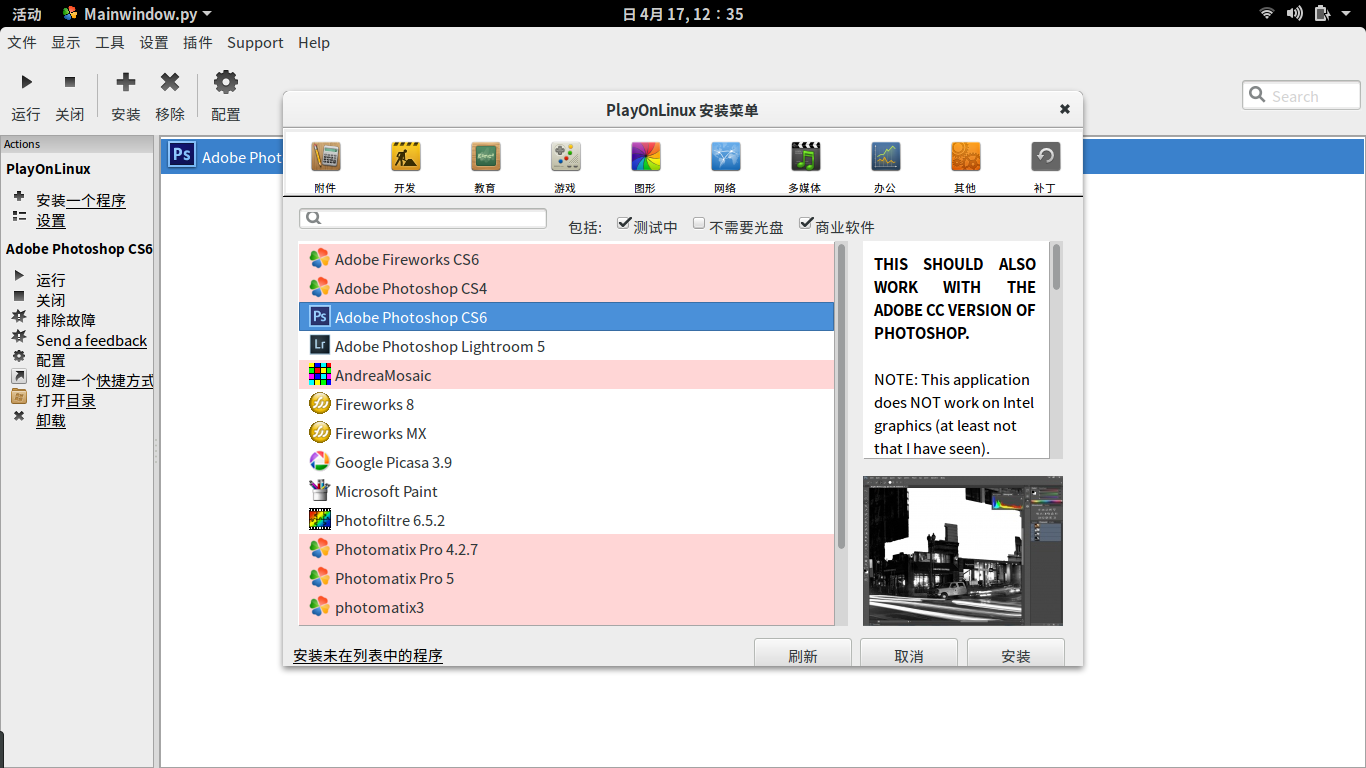This screenshot has width=1366, height=768.
Task: Click the 运行 run toolbar icon
Action: pos(26,82)
